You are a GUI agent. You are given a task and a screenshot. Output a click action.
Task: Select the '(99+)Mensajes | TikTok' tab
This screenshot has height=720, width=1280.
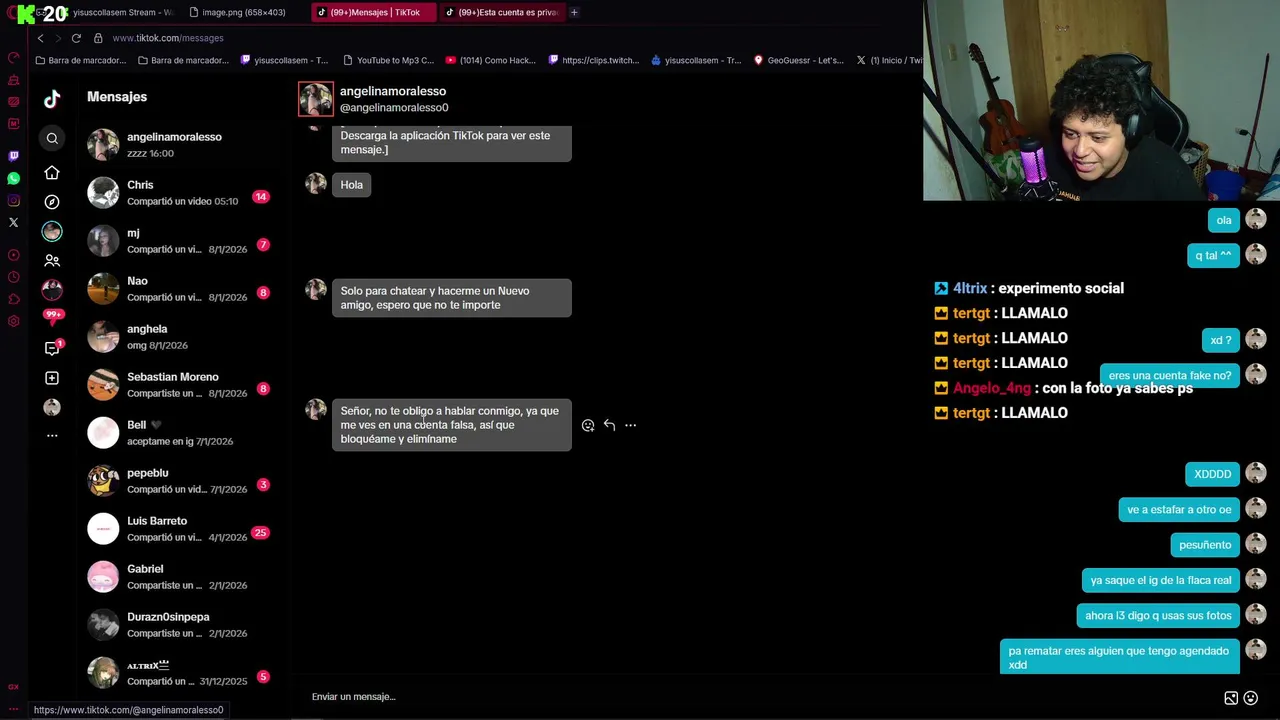374,12
